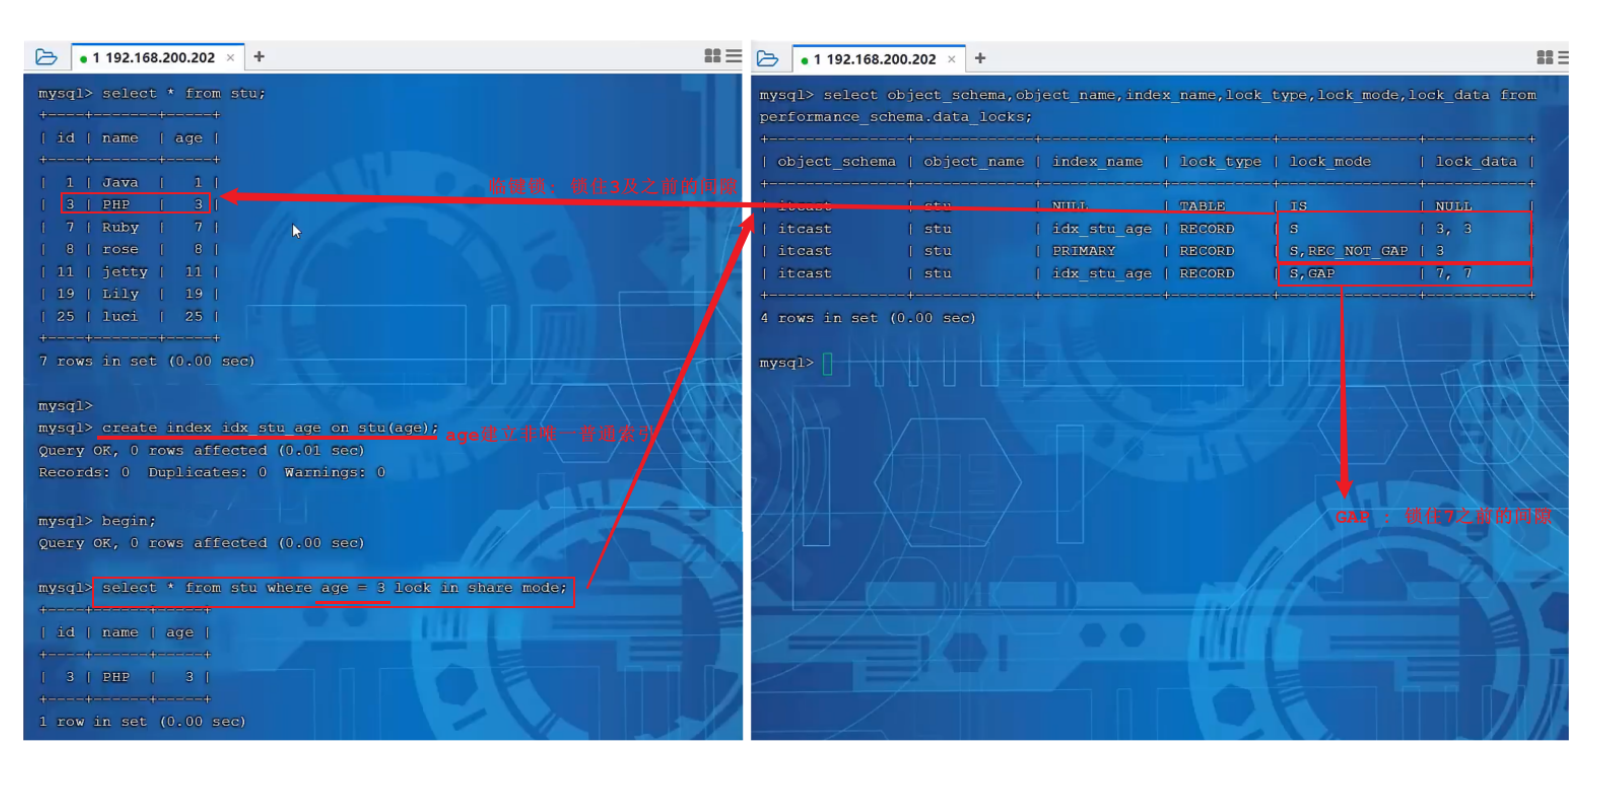Click the 'create index idx_stu_age on stu(age);' command

point(270,428)
